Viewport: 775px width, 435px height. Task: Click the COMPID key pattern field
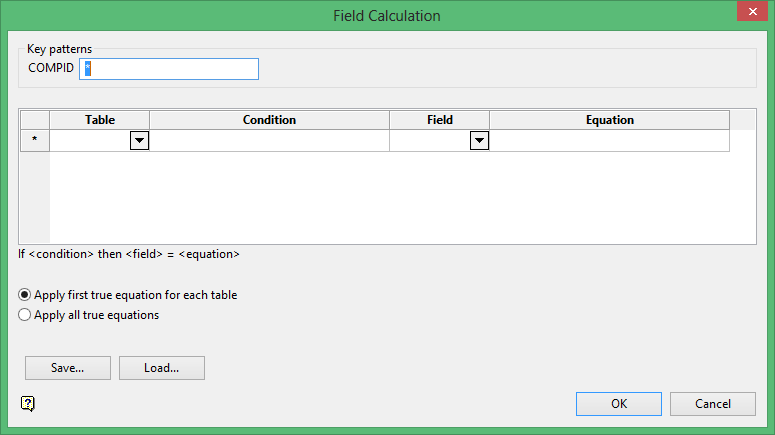[175, 68]
